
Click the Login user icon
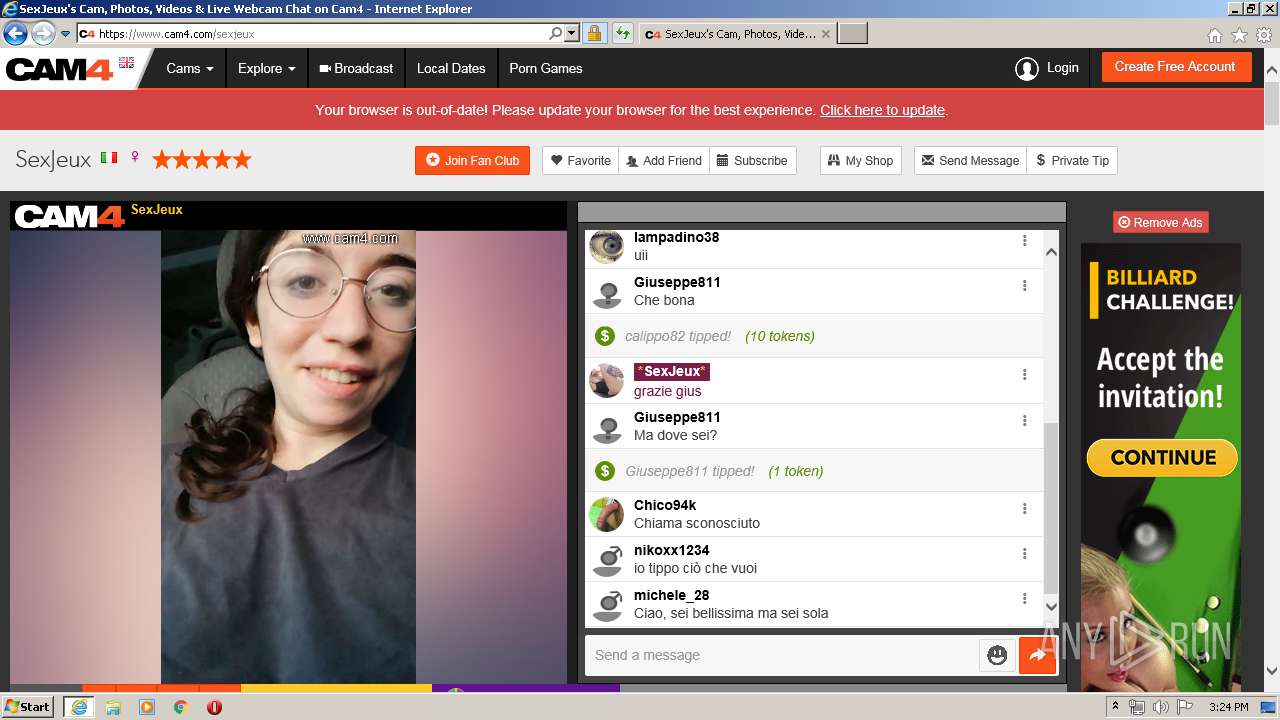tap(1026, 69)
